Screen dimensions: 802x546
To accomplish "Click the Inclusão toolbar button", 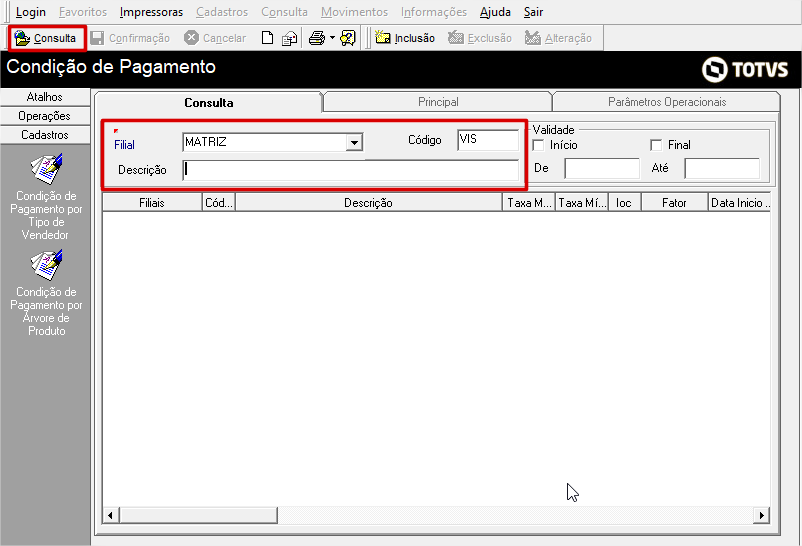I will click(405, 38).
